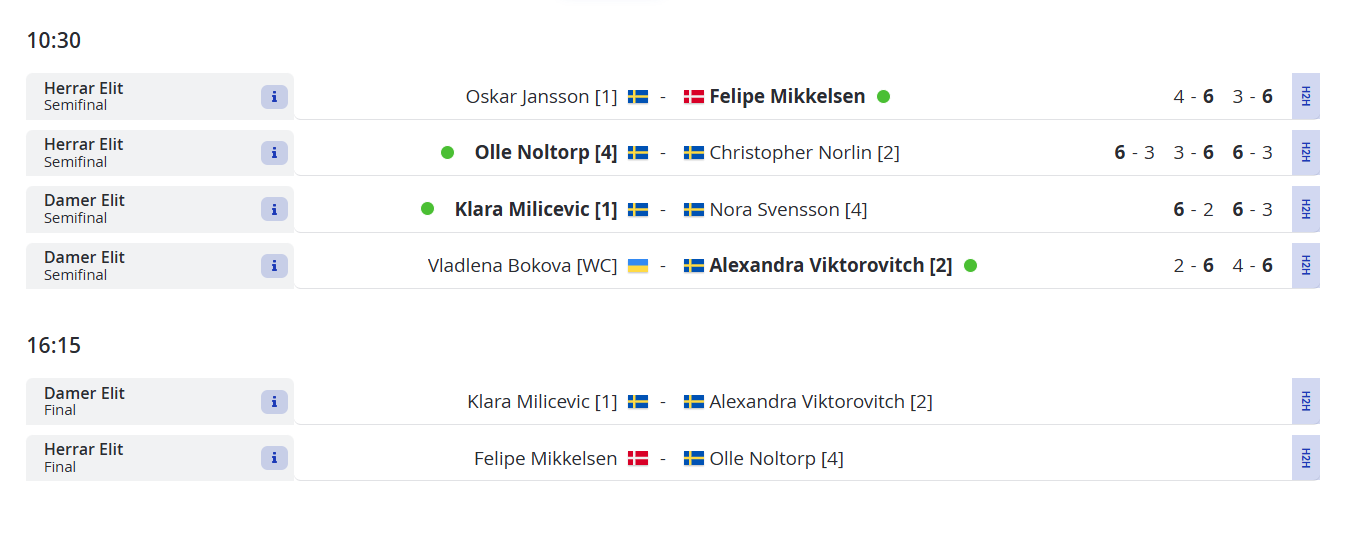Open H2H for Jansson vs Mikkelsen match
This screenshot has width=1347, height=552.
[x=1305, y=96]
